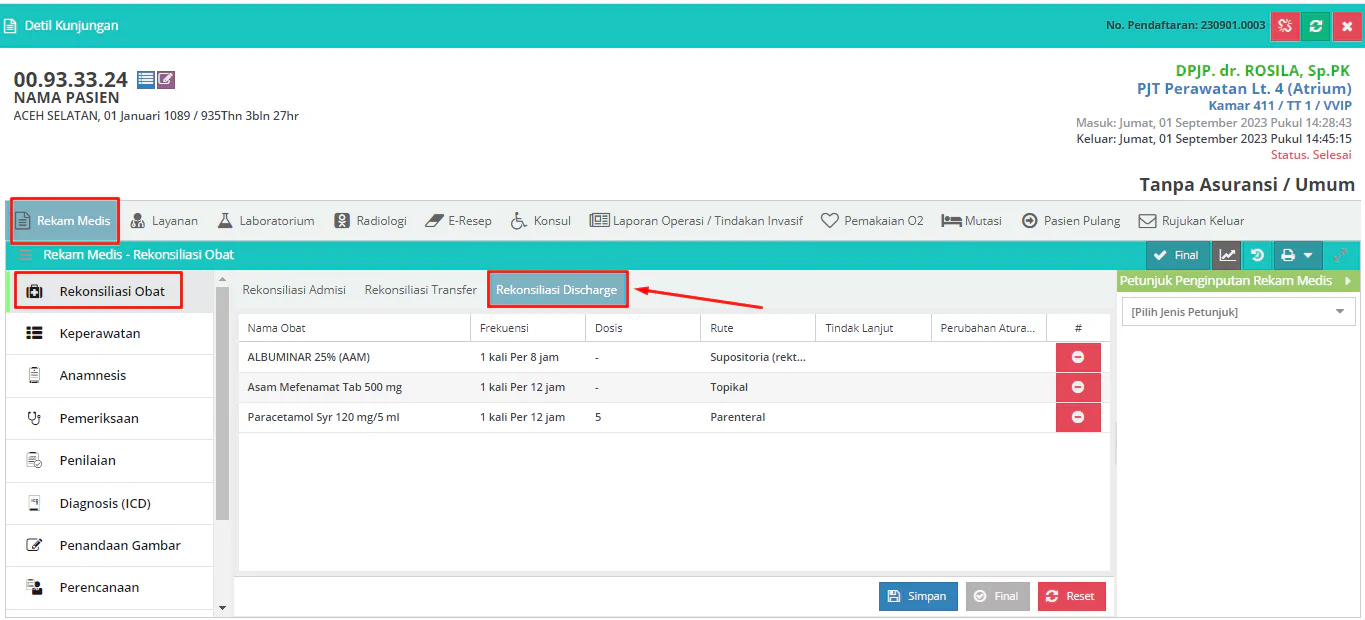
Task: Expand the Petunjuk Penginputan Rekam Medis panel arrow
Action: click(1347, 281)
